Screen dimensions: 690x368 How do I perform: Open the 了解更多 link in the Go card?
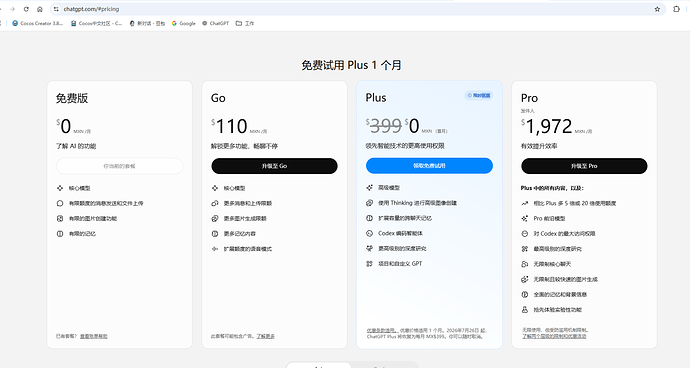(x=266, y=336)
